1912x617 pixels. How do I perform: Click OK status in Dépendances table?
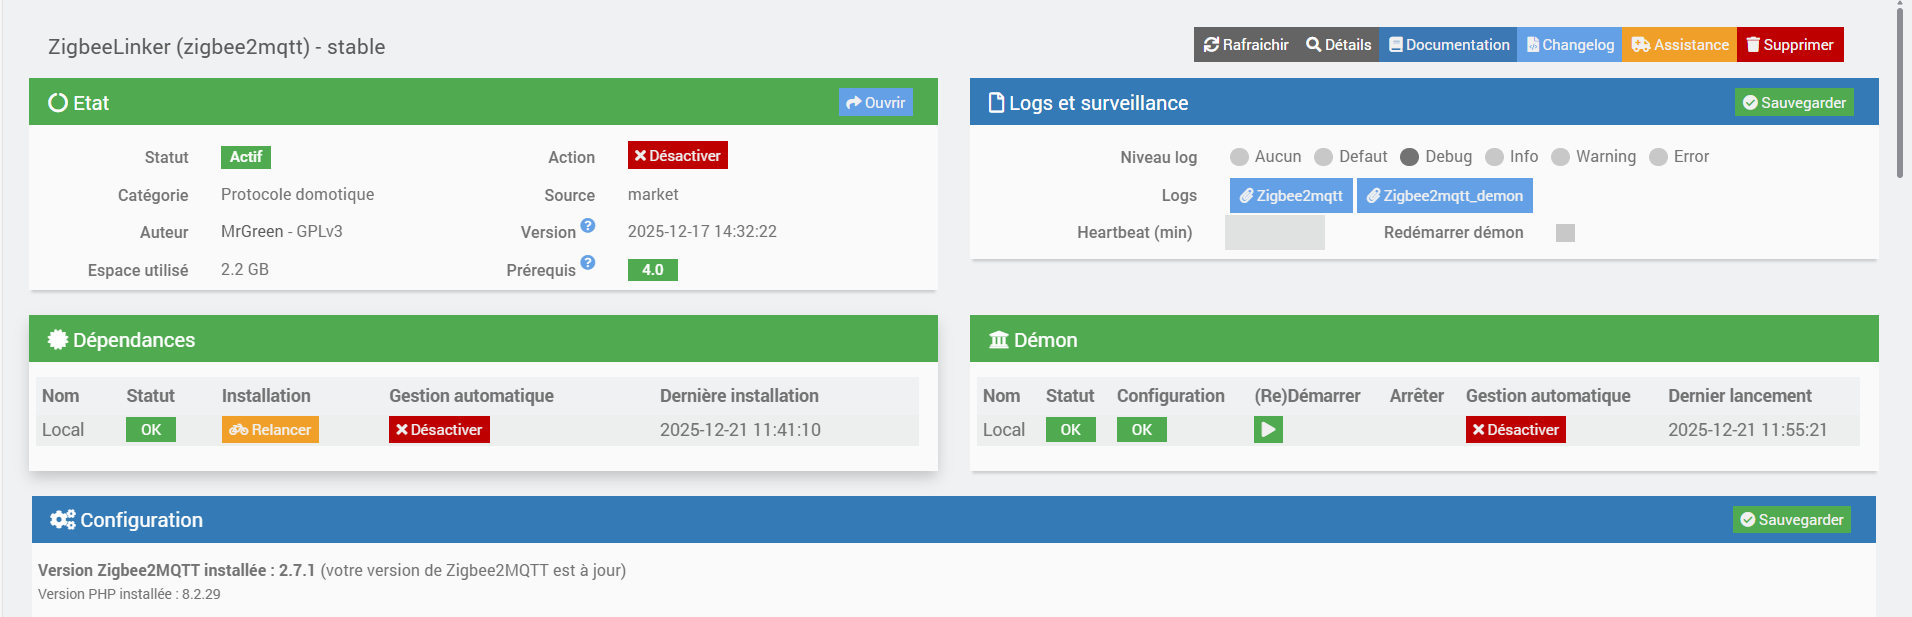click(x=151, y=430)
